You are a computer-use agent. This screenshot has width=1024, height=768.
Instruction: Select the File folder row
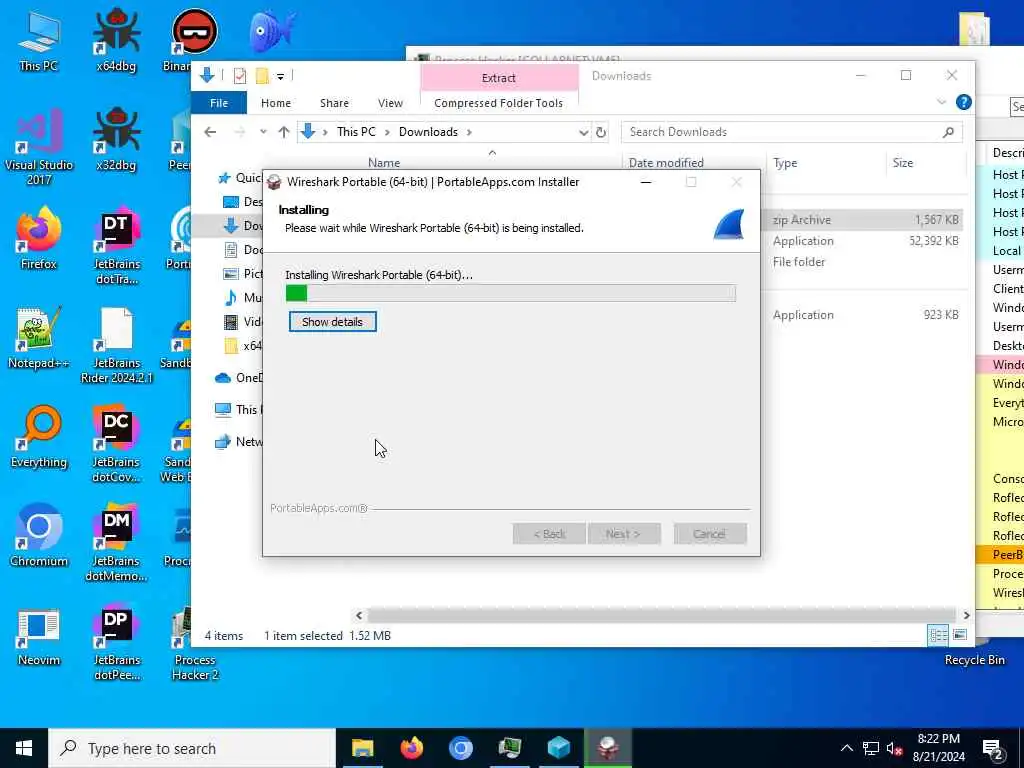[864, 262]
